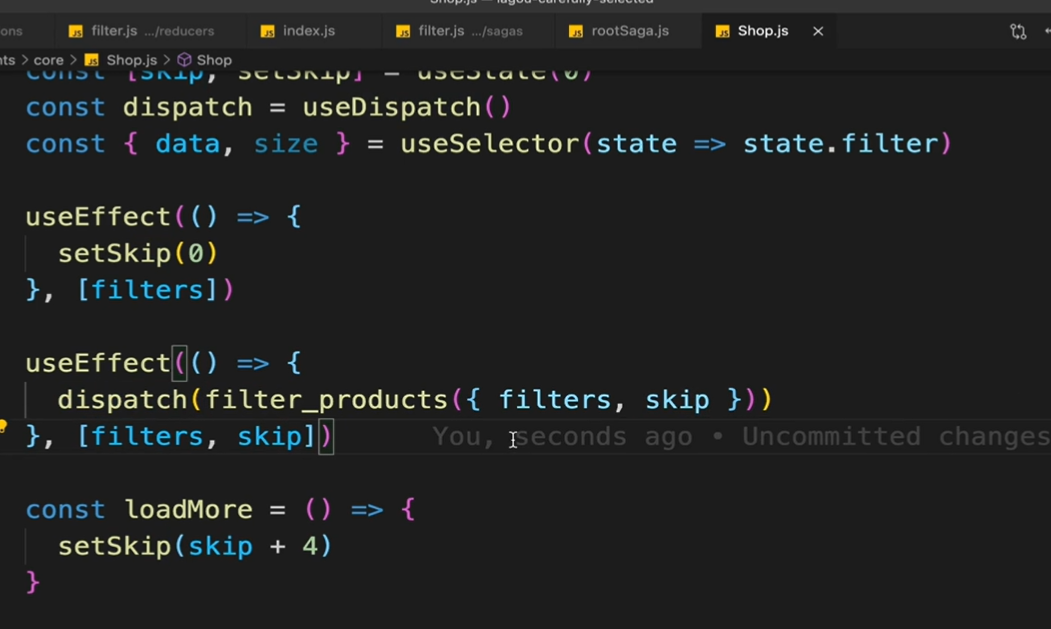Click the dispatch constant declaration name
This screenshot has width=1051, height=629.
(188, 107)
